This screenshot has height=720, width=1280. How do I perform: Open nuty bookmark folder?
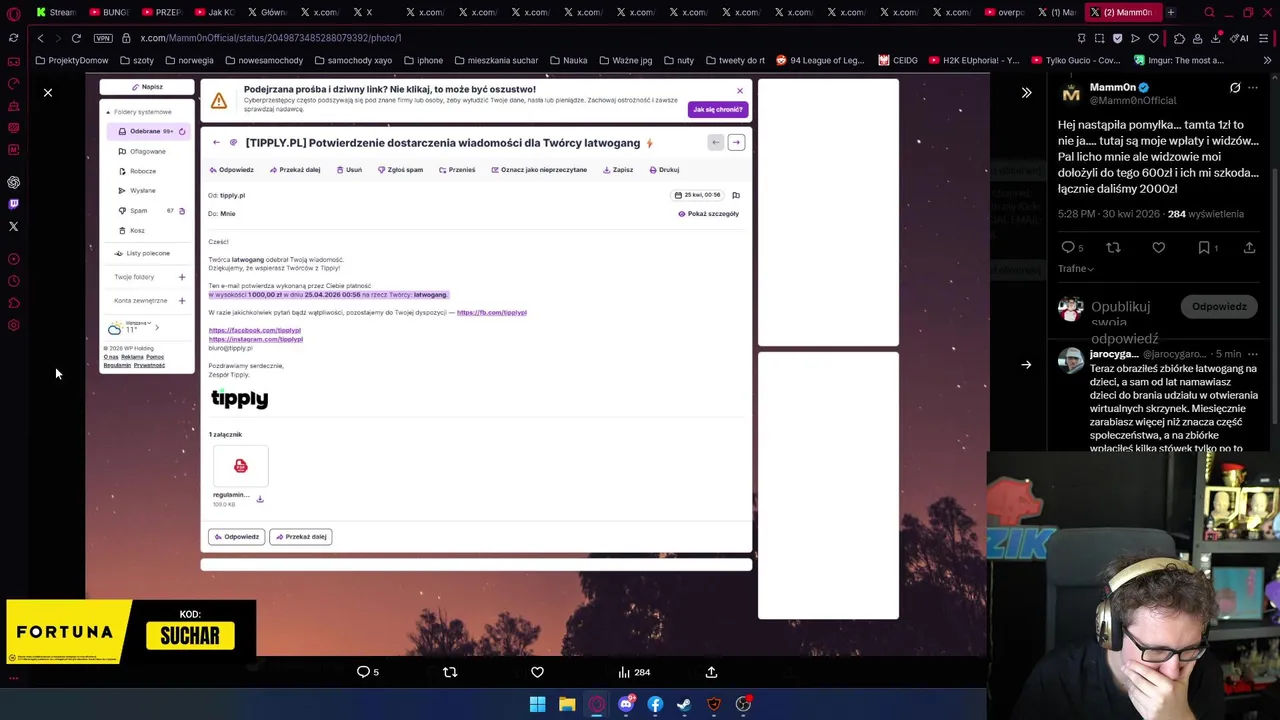(677, 60)
